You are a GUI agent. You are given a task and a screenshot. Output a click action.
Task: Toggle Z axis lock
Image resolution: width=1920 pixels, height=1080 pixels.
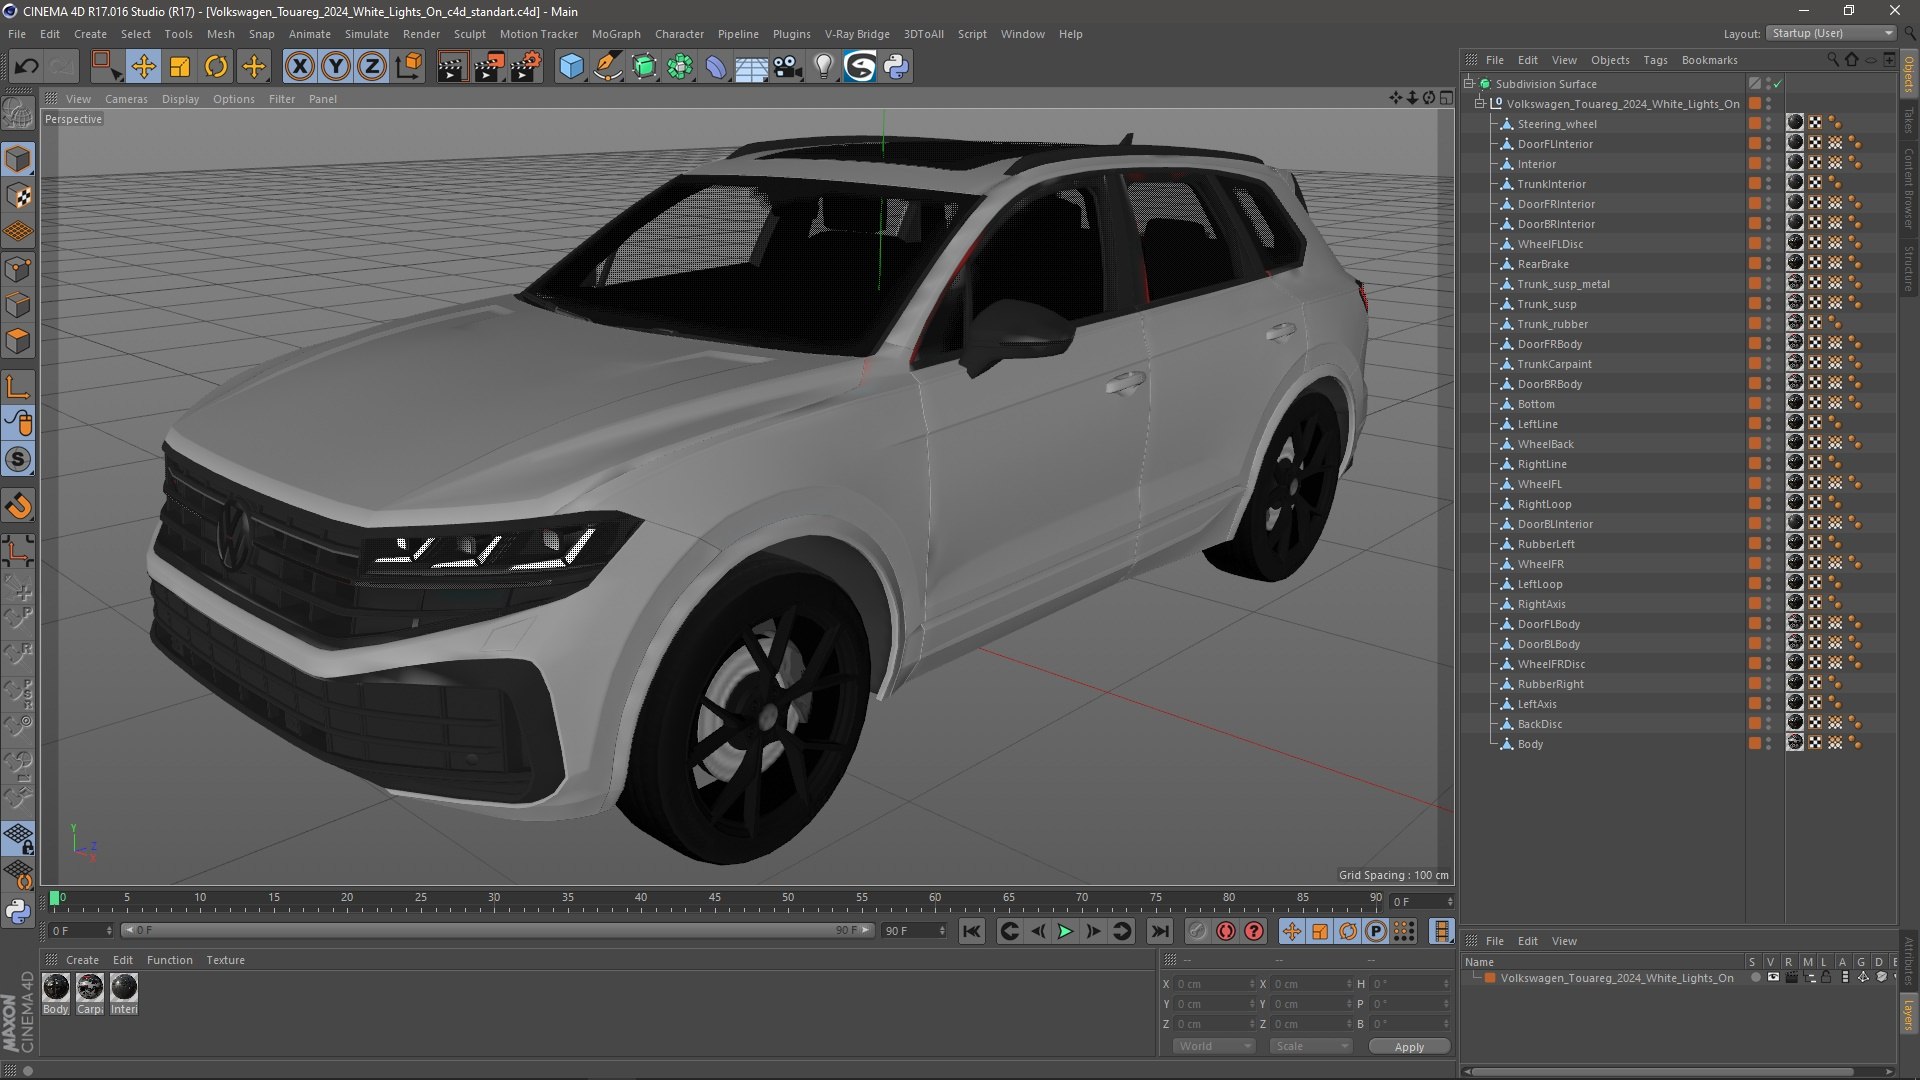372,67
